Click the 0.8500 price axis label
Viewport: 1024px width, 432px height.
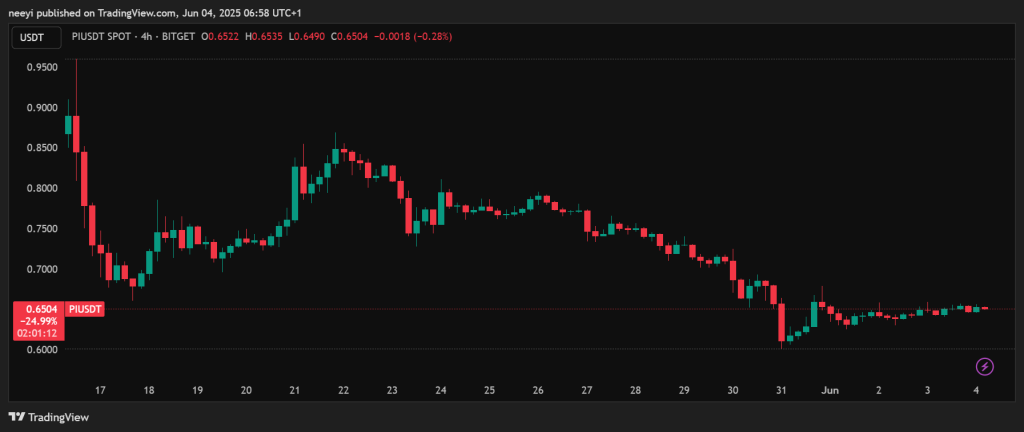tap(42, 148)
